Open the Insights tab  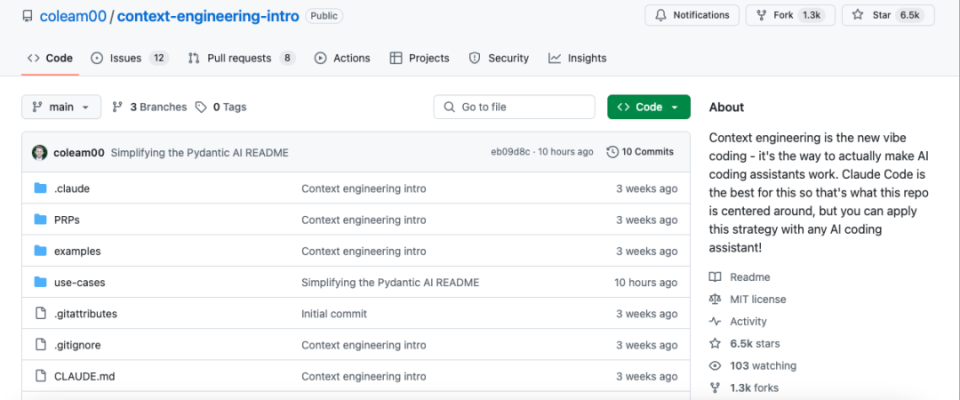click(577, 58)
